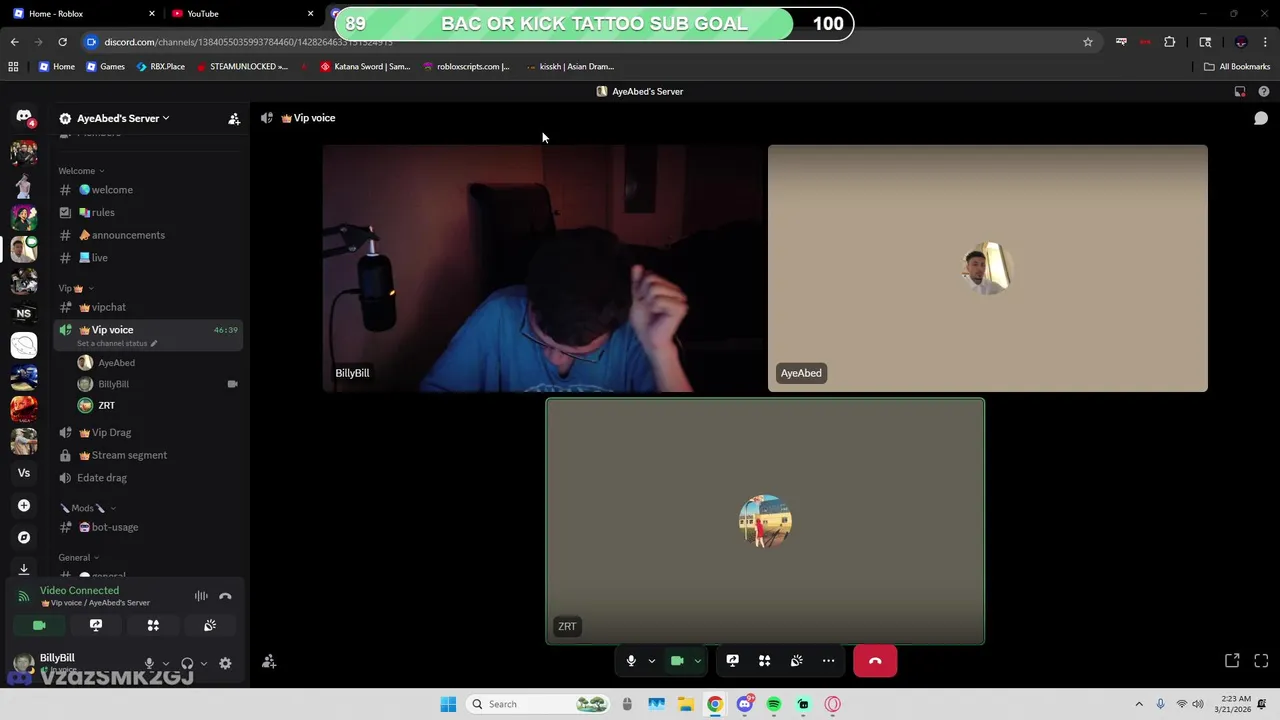1280x720 pixels.
Task: Collapse the General category
Action: coord(79,557)
